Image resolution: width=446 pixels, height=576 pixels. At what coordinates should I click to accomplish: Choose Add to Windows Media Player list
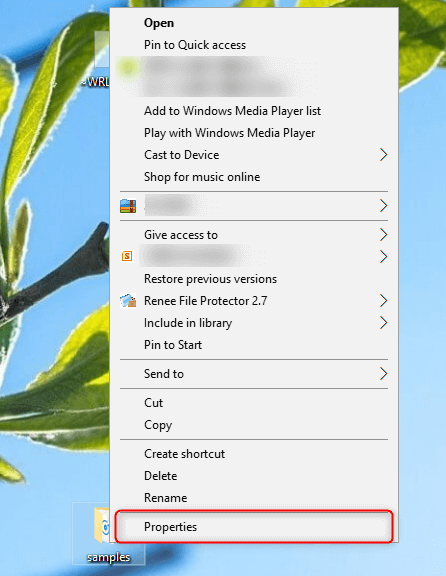(253, 111)
